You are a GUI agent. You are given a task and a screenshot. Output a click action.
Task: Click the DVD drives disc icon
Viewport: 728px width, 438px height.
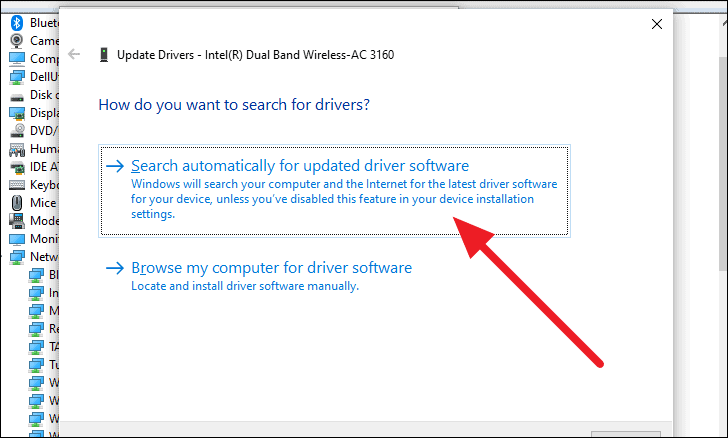point(17,131)
